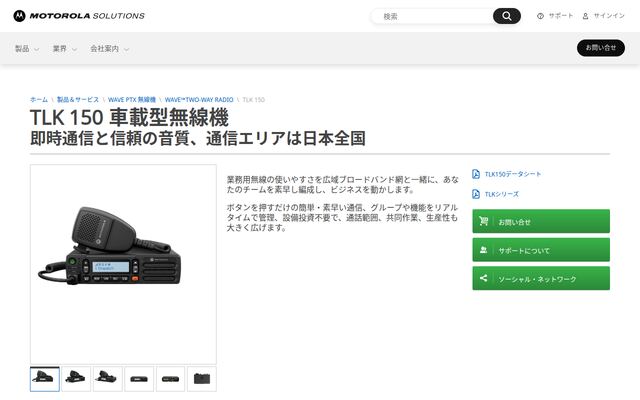Focus the 検索 search field
This screenshot has height=400, width=640.
tap(433, 16)
